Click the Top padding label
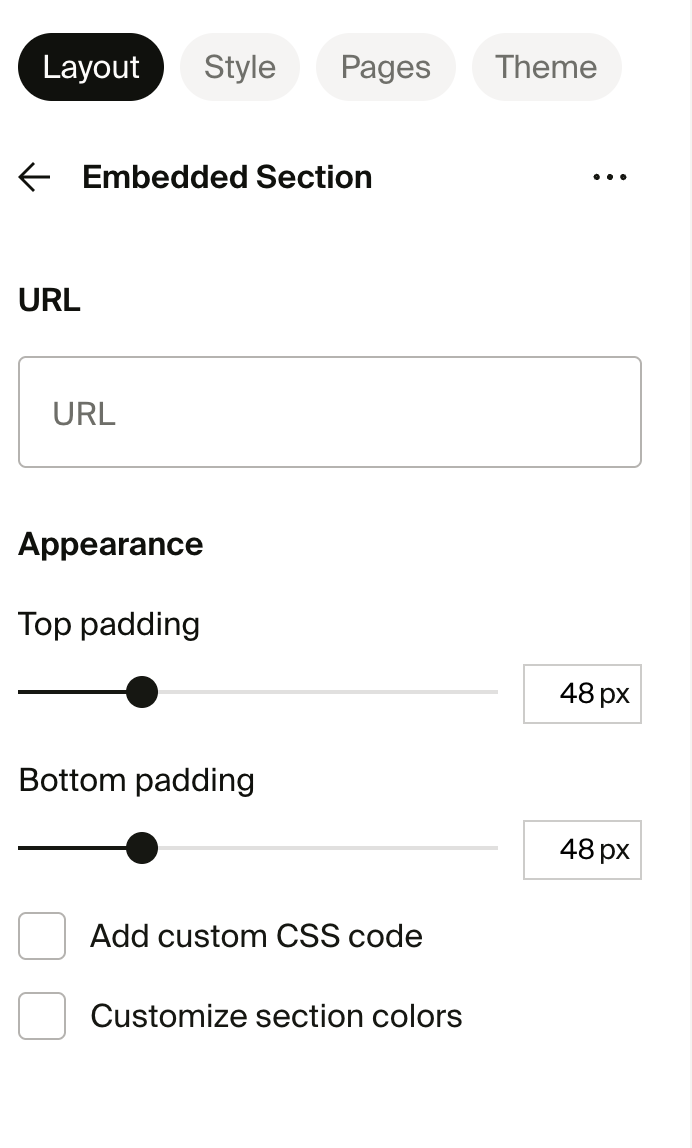 [x=109, y=623]
